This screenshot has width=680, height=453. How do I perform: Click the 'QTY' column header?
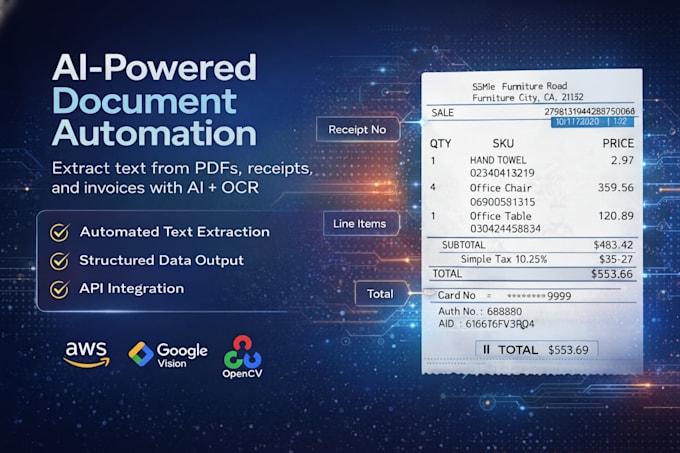[441, 143]
